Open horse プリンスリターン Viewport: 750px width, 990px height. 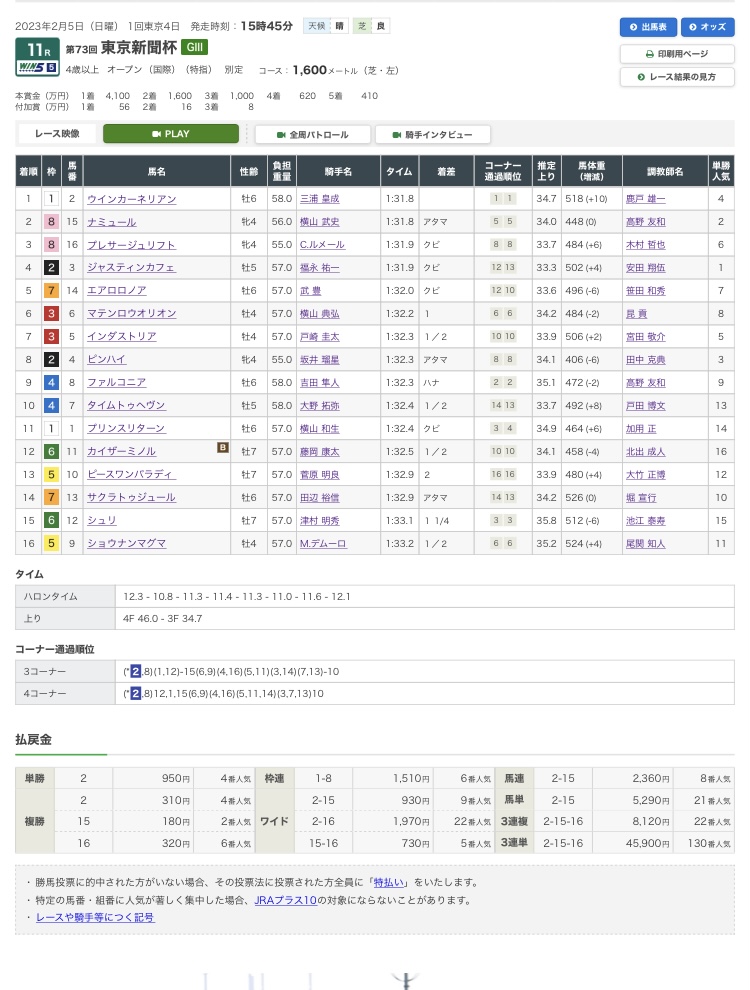coord(126,429)
